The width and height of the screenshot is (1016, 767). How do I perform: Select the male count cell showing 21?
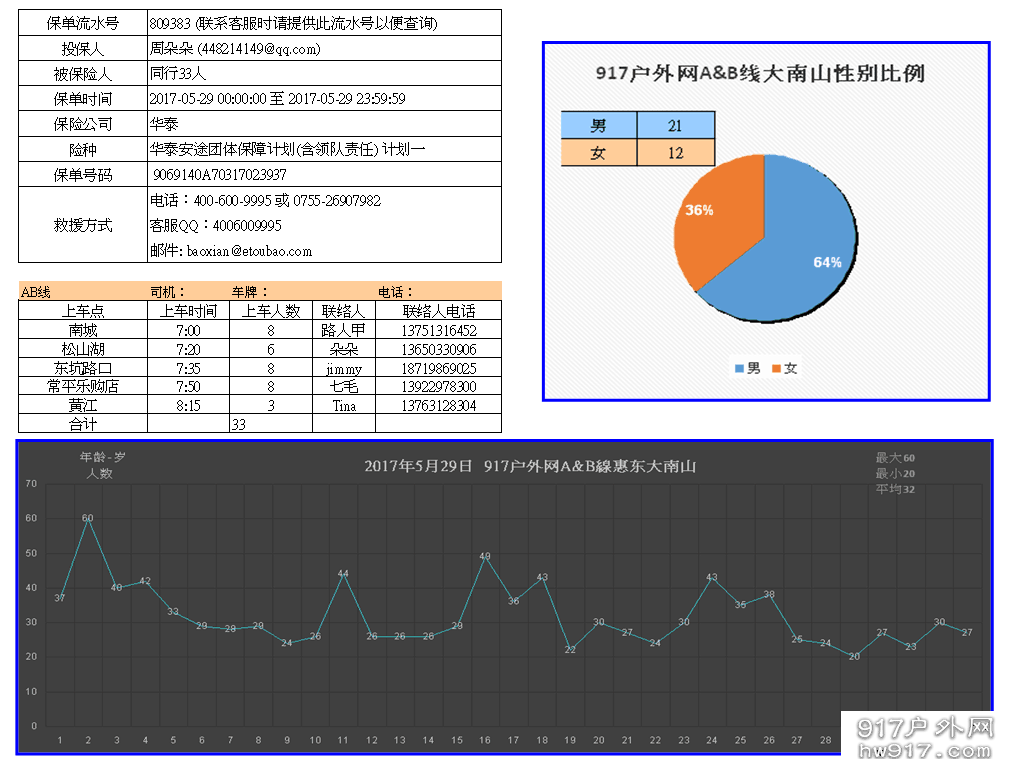coord(675,125)
